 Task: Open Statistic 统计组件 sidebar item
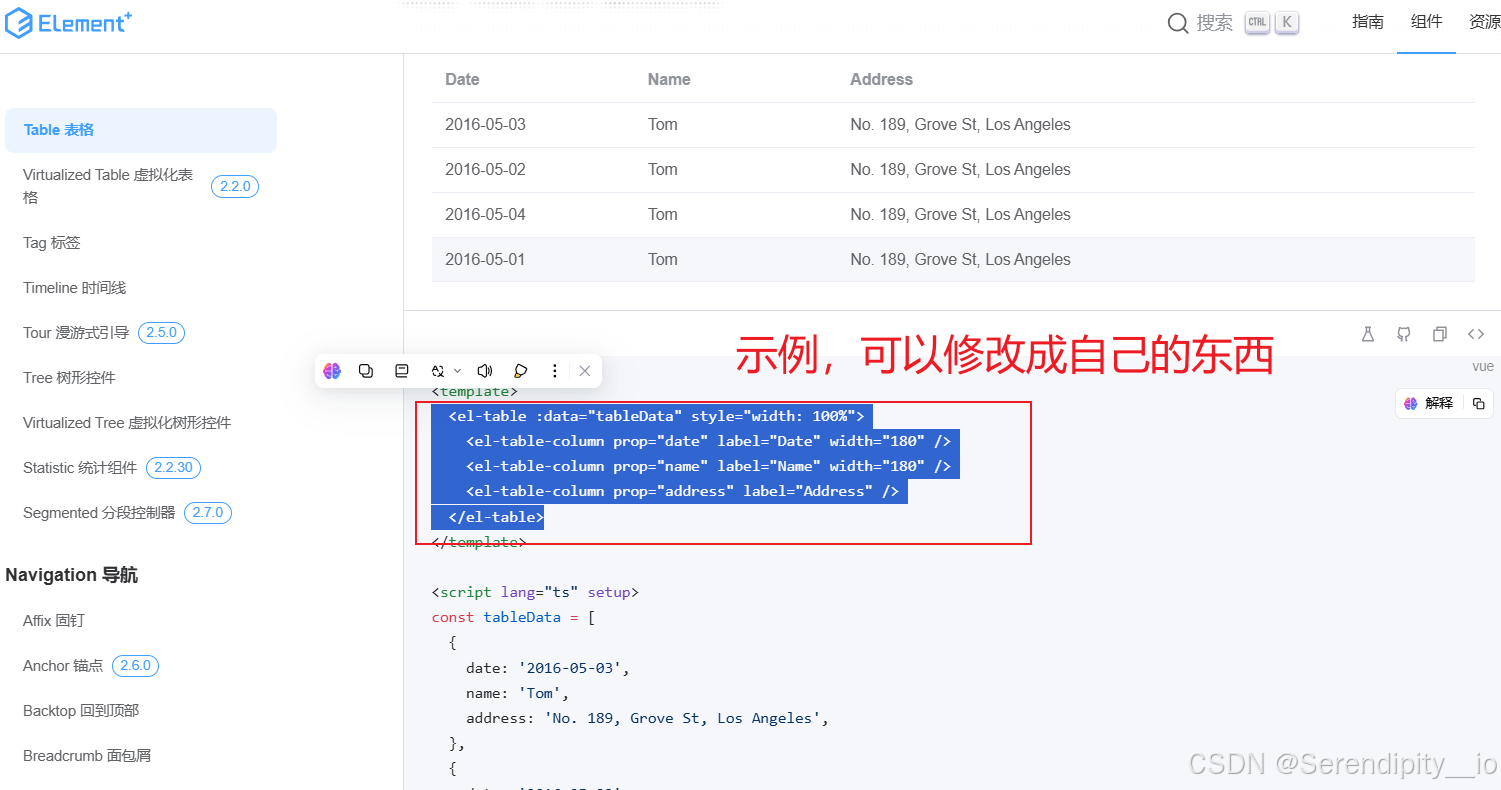80,468
